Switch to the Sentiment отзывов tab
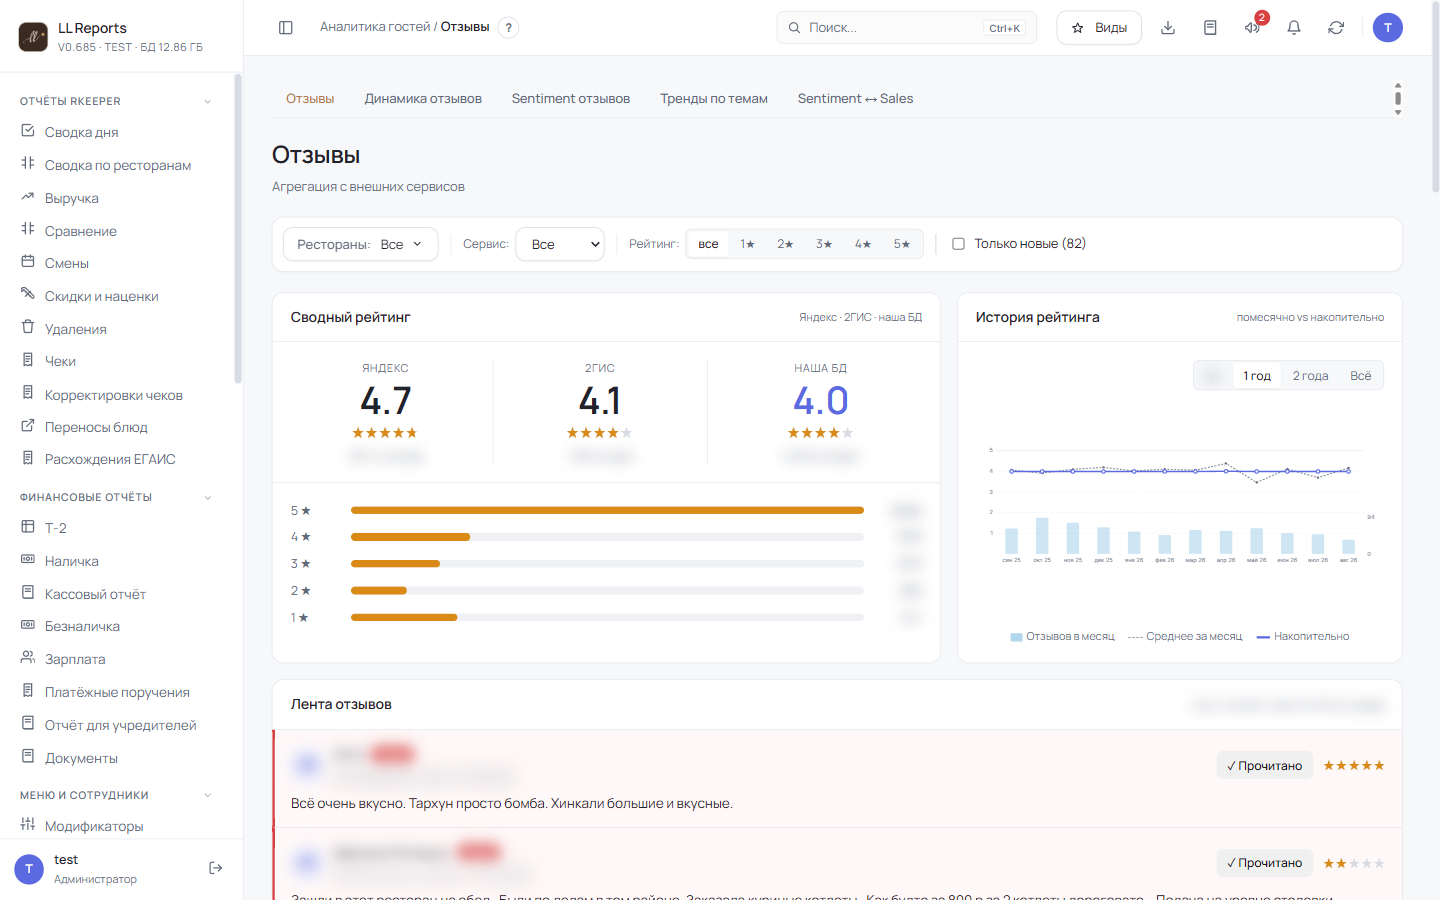The width and height of the screenshot is (1440, 900). [571, 99]
